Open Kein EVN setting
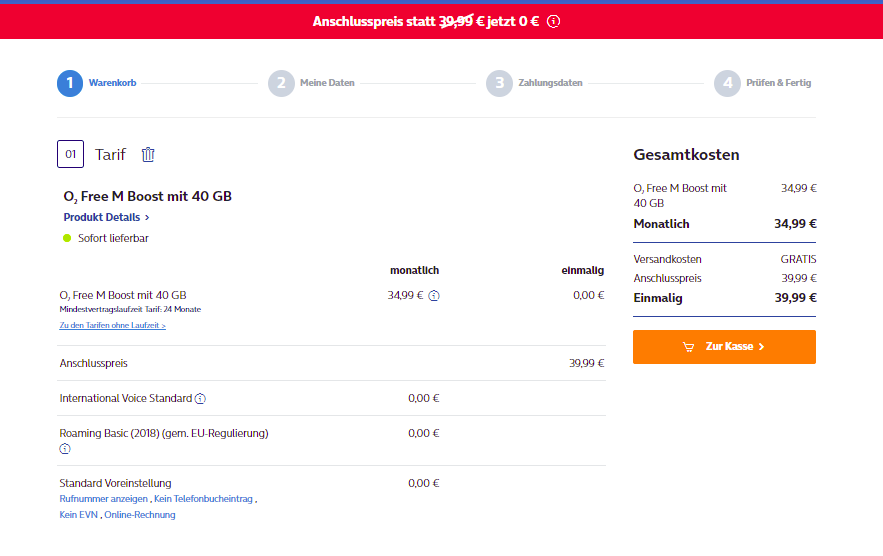 point(79,515)
